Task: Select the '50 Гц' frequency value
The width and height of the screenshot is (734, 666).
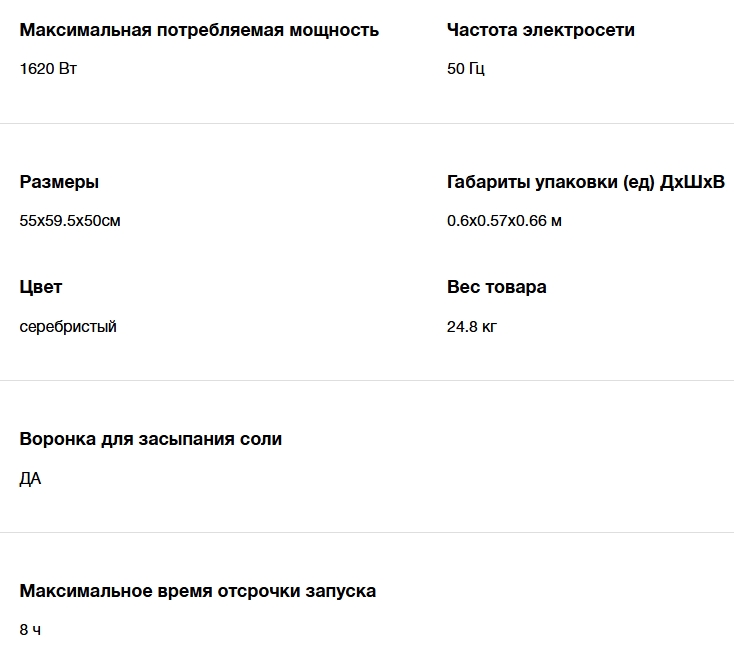Action: [x=466, y=69]
